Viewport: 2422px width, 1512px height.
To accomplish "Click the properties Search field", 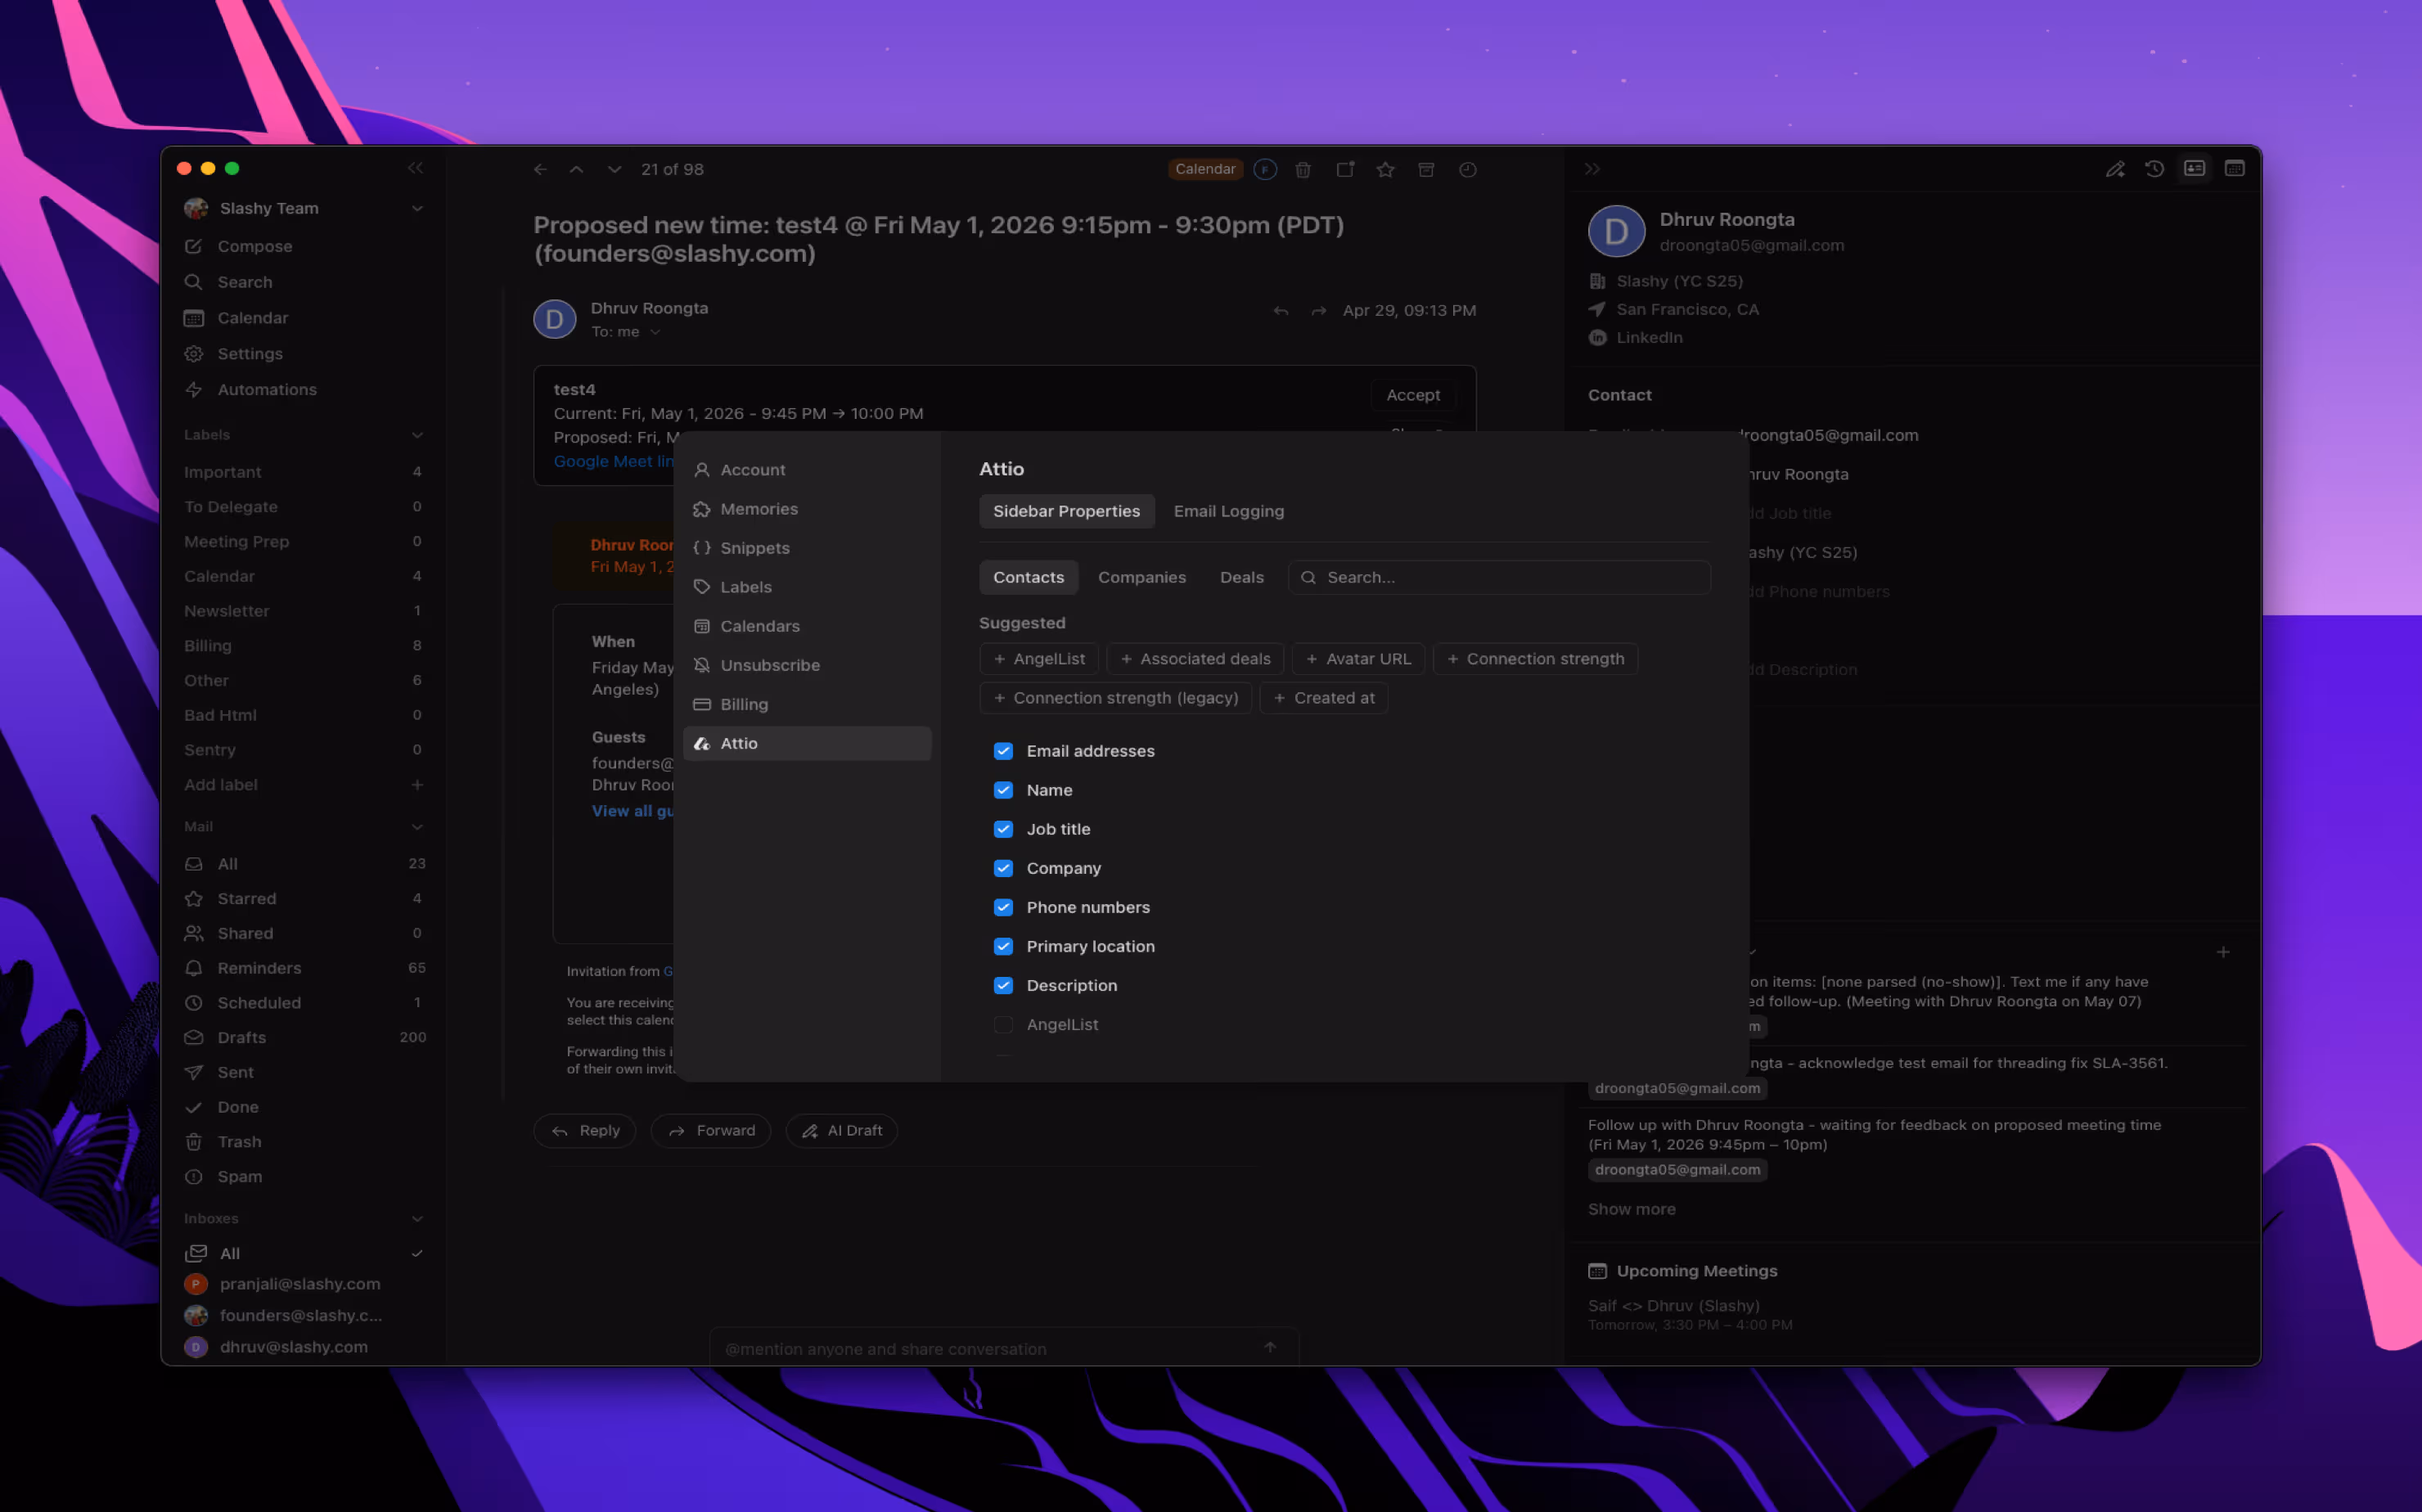I will coord(1499,577).
